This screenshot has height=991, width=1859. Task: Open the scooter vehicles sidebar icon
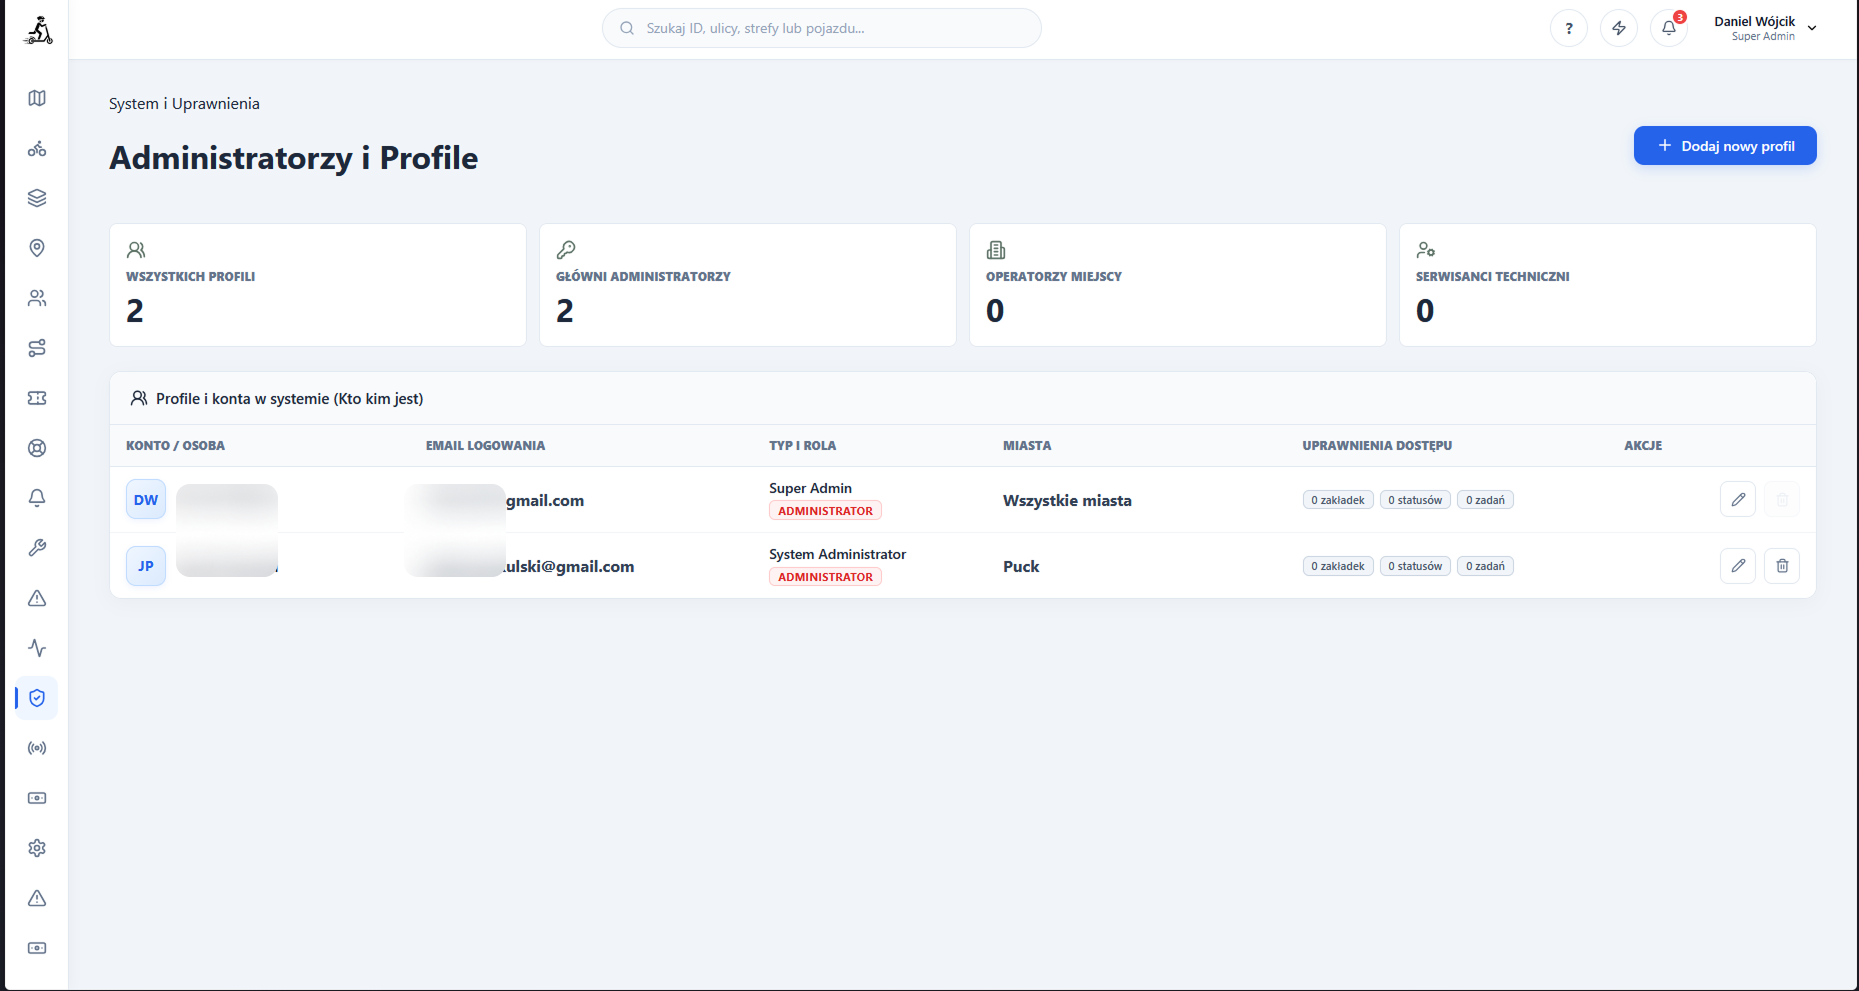pos(37,148)
